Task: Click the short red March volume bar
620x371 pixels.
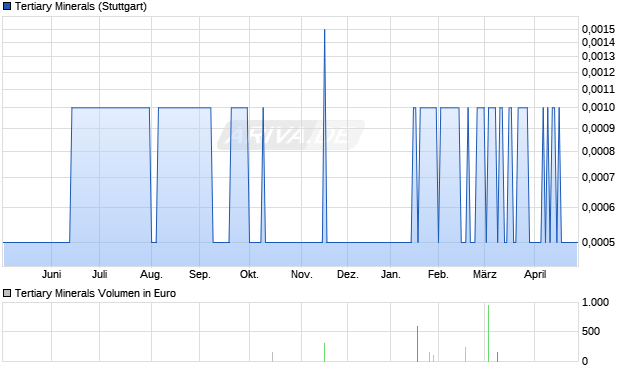Action: point(497,357)
